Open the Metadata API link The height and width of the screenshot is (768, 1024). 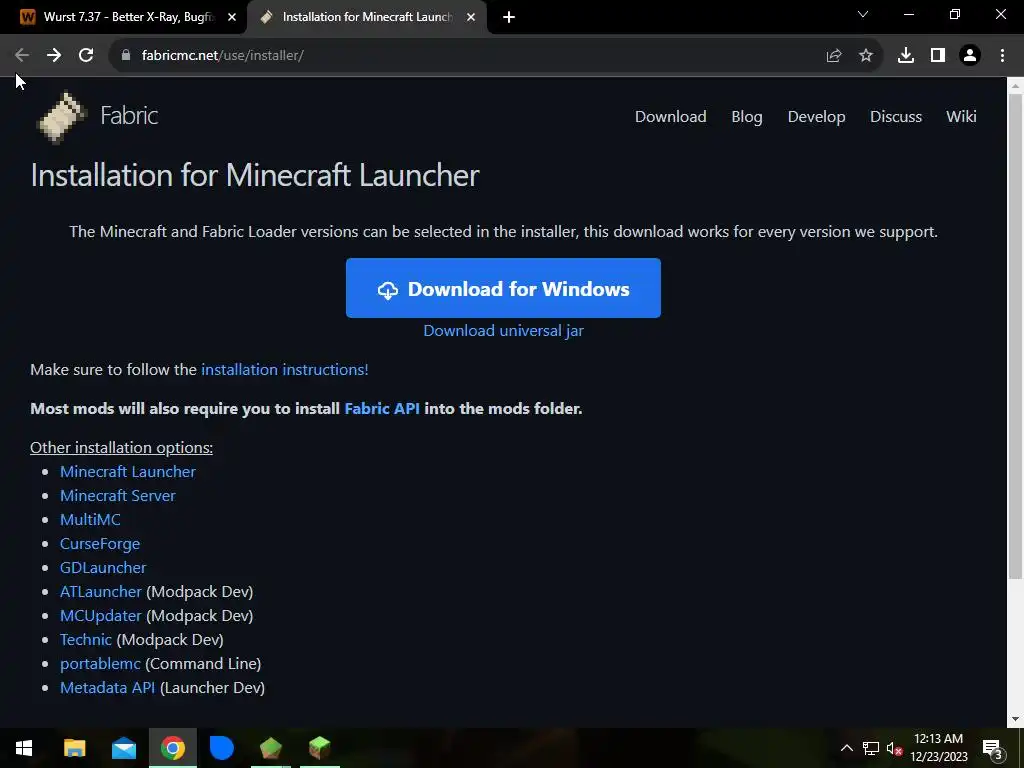108,688
